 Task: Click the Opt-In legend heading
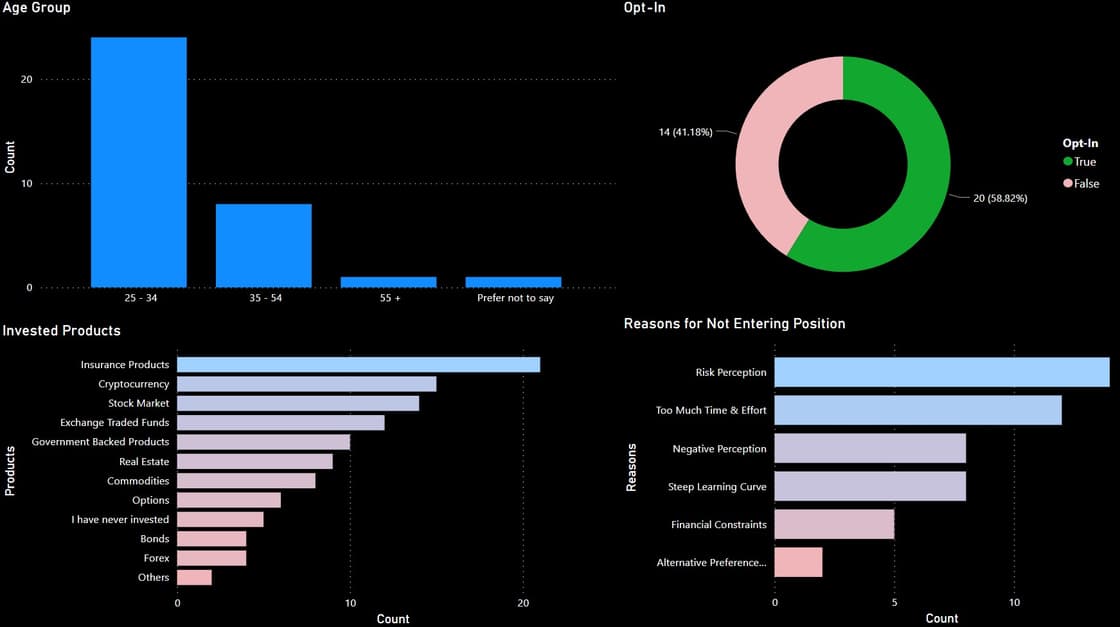(x=1080, y=143)
